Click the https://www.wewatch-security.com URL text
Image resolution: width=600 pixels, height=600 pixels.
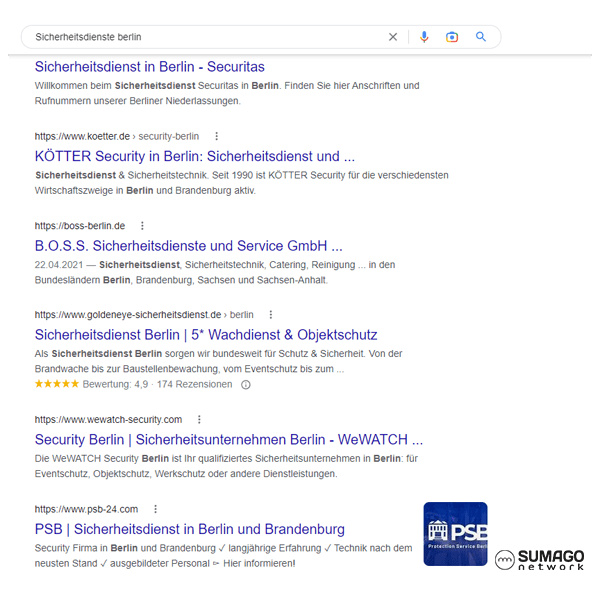tap(108, 419)
